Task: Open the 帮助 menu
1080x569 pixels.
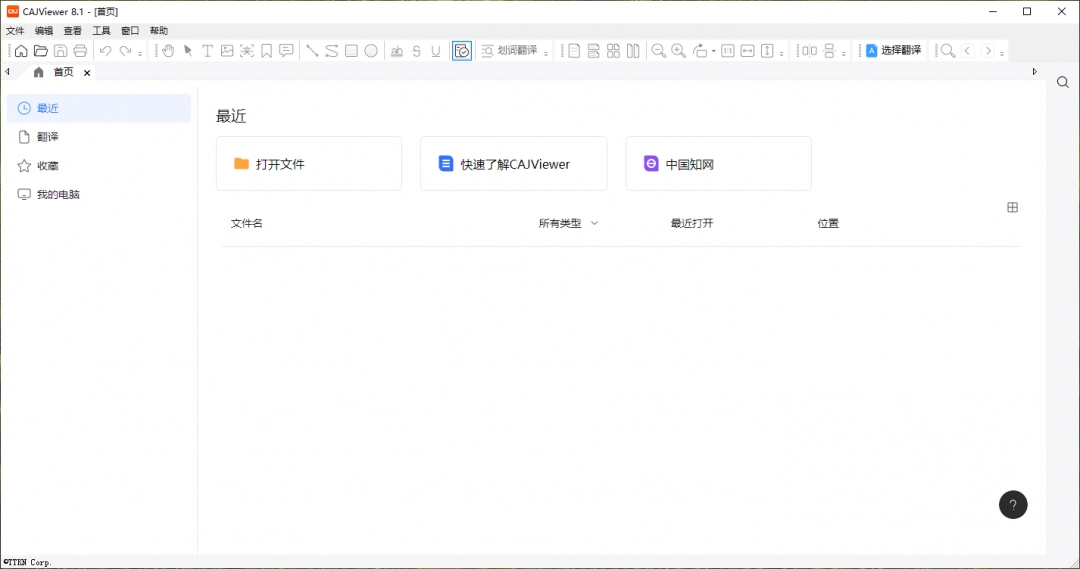Action: pyautogui.click(x=159, y=31)
